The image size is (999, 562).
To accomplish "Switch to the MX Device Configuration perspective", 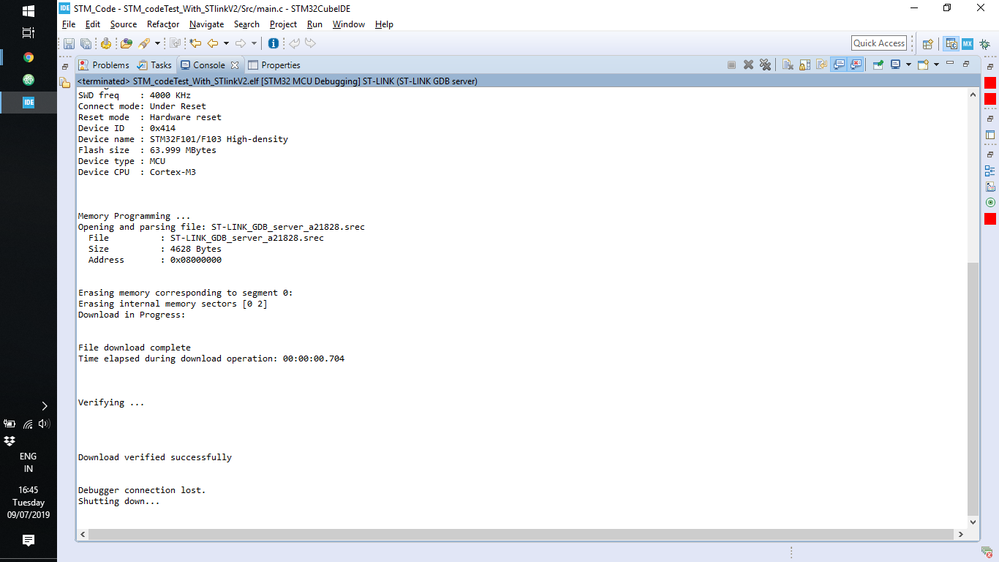I will tap(968, 43).
